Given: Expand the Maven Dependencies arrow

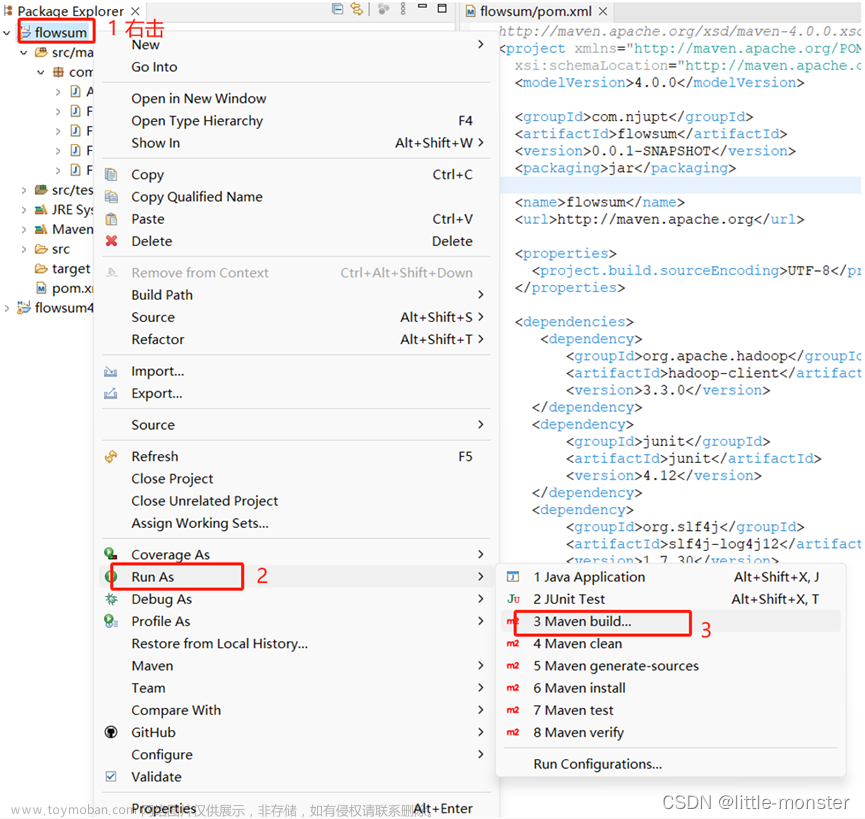Looking at the screenshot, I should coord(24,229).
